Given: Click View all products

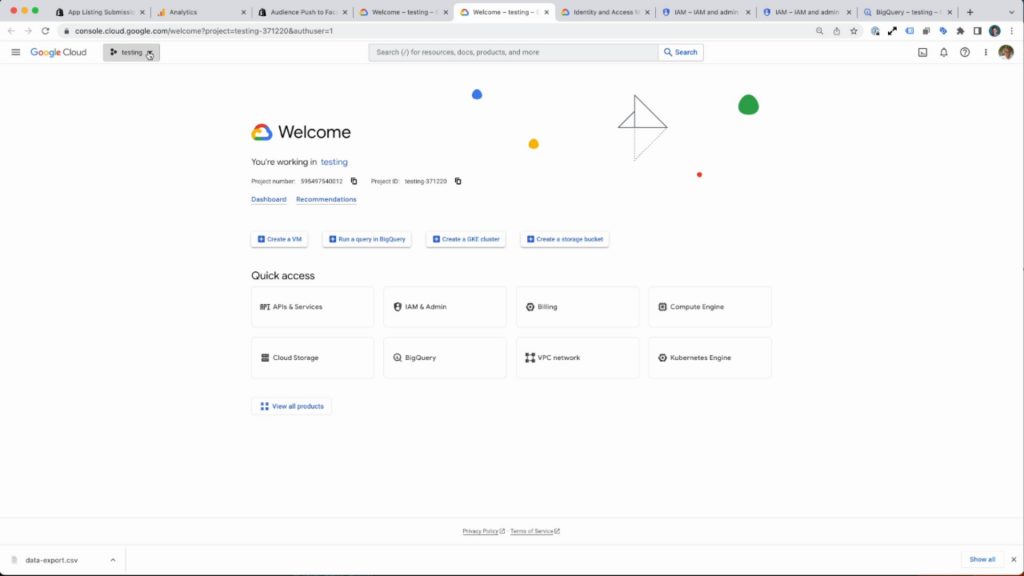Looking at the screenshot, I should 291,406.
